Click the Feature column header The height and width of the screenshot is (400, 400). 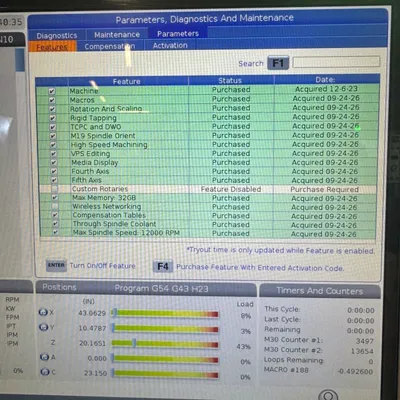coord(127,81)
